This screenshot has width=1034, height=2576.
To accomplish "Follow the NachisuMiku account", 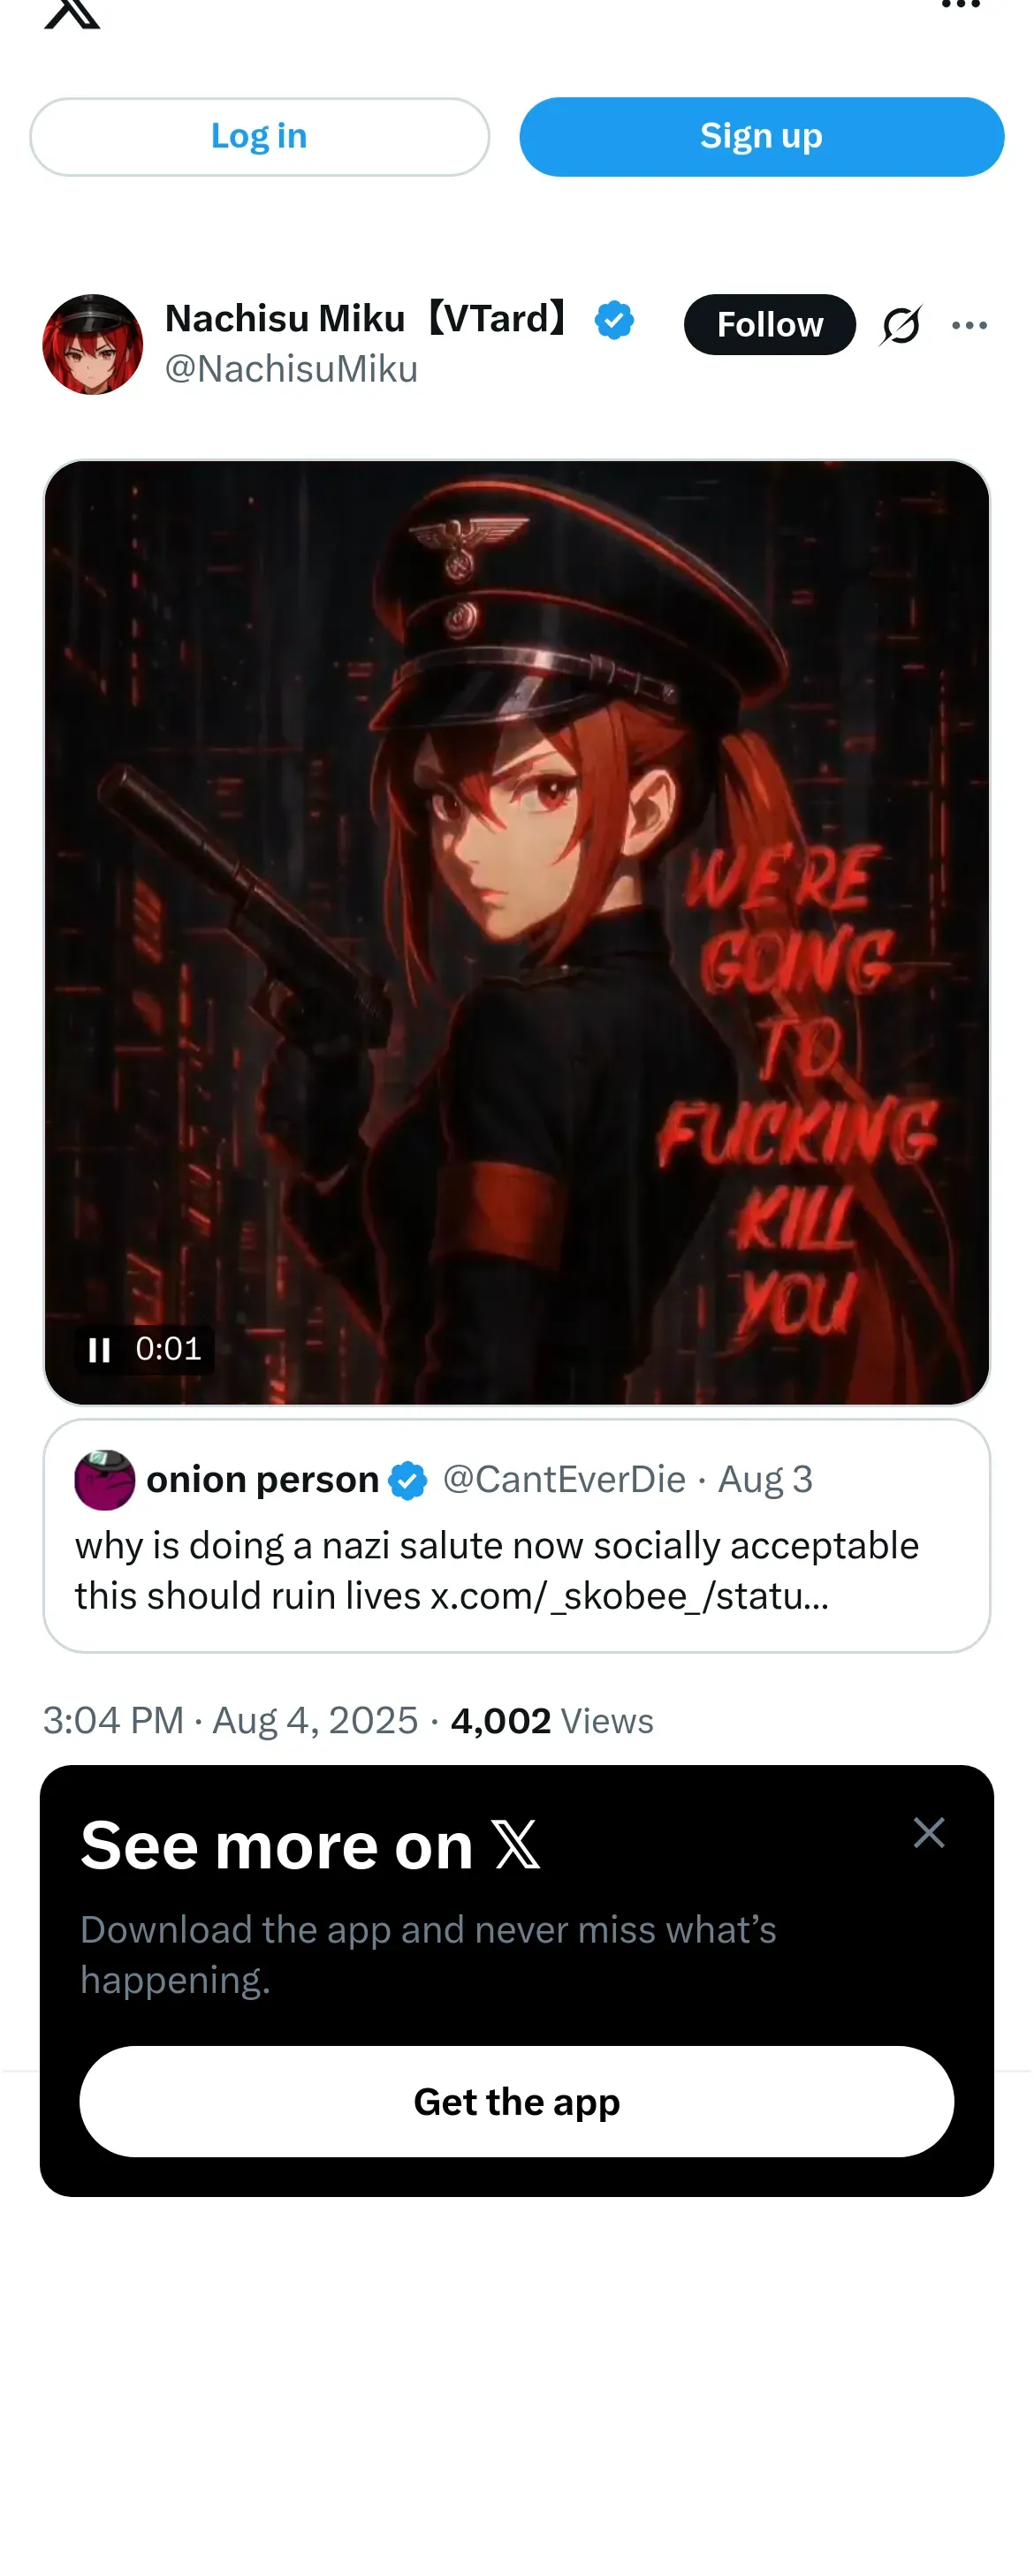I will pyautogui.click(x=769, y=325).
